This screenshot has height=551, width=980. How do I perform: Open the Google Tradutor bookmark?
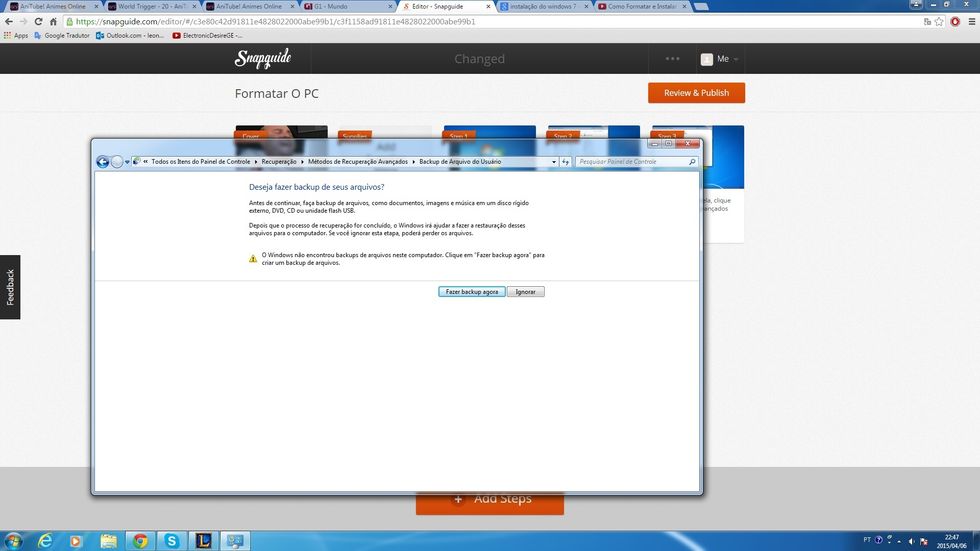(62, 36)
